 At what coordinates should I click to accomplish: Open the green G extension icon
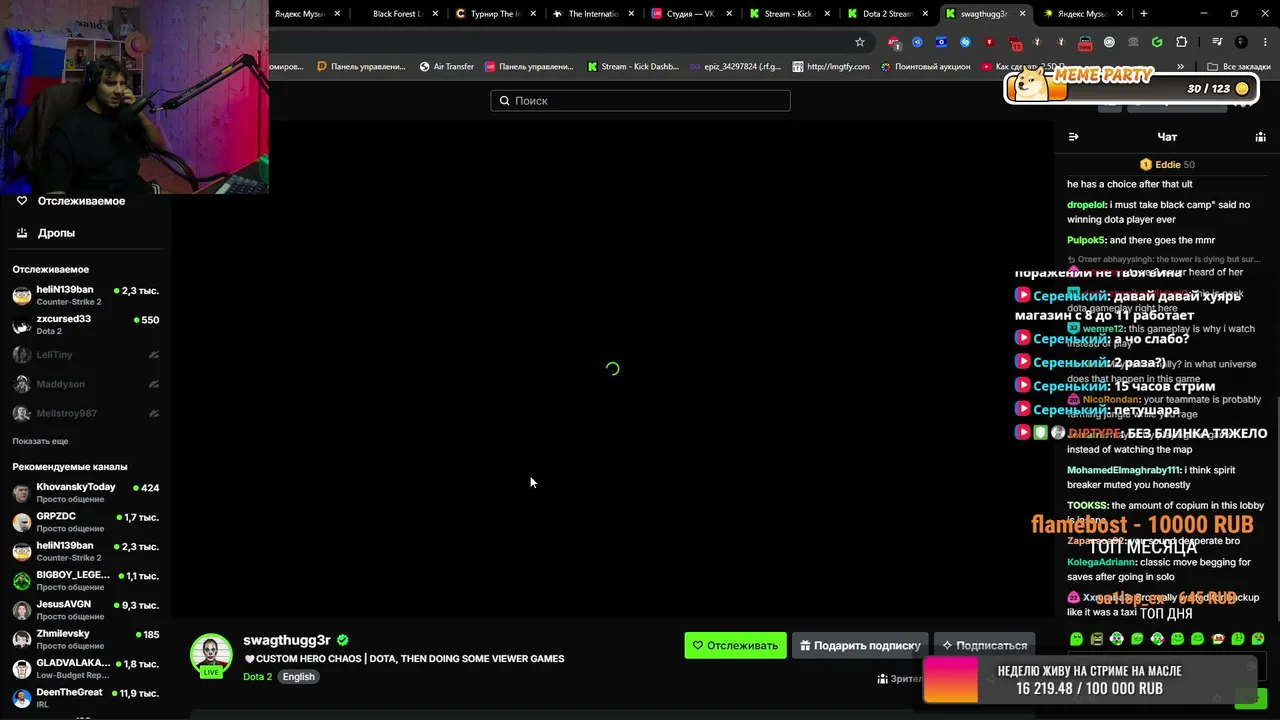click(x=1157, y=42)
